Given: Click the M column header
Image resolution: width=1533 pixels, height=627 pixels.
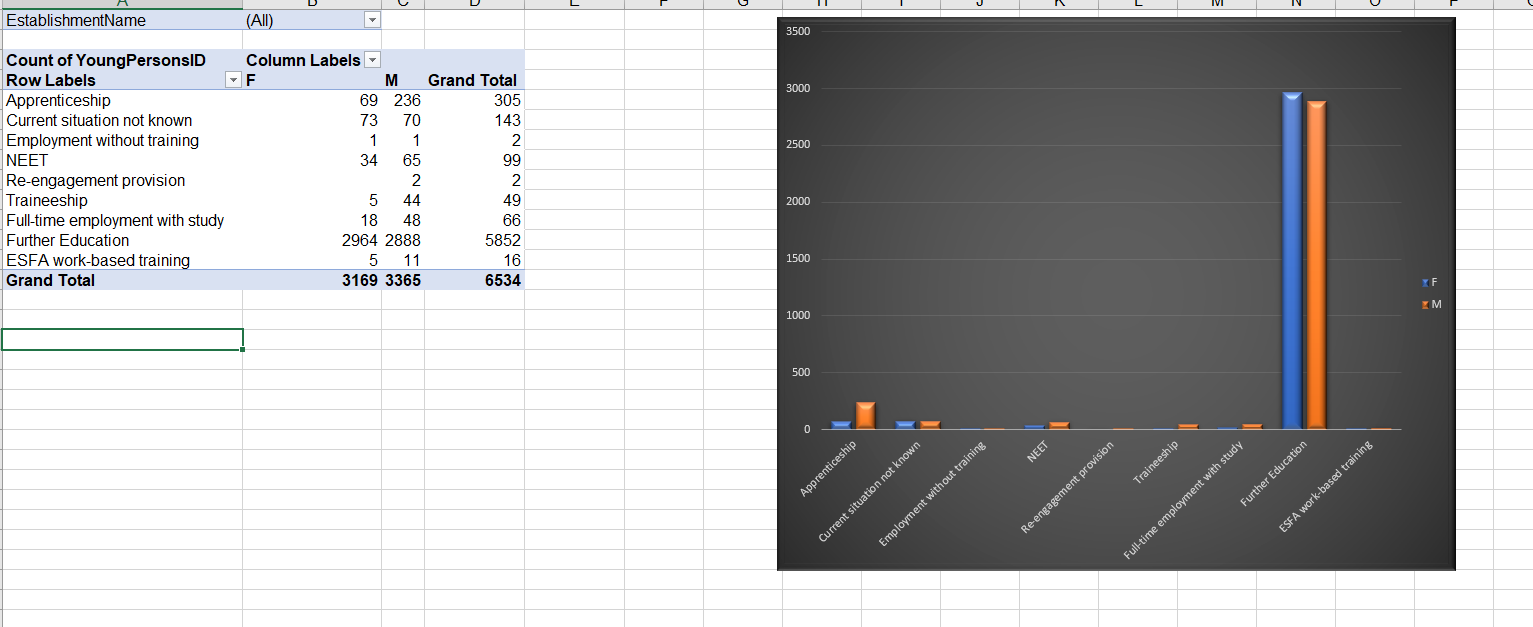Looking at the screenshot, I should [392, 80].
